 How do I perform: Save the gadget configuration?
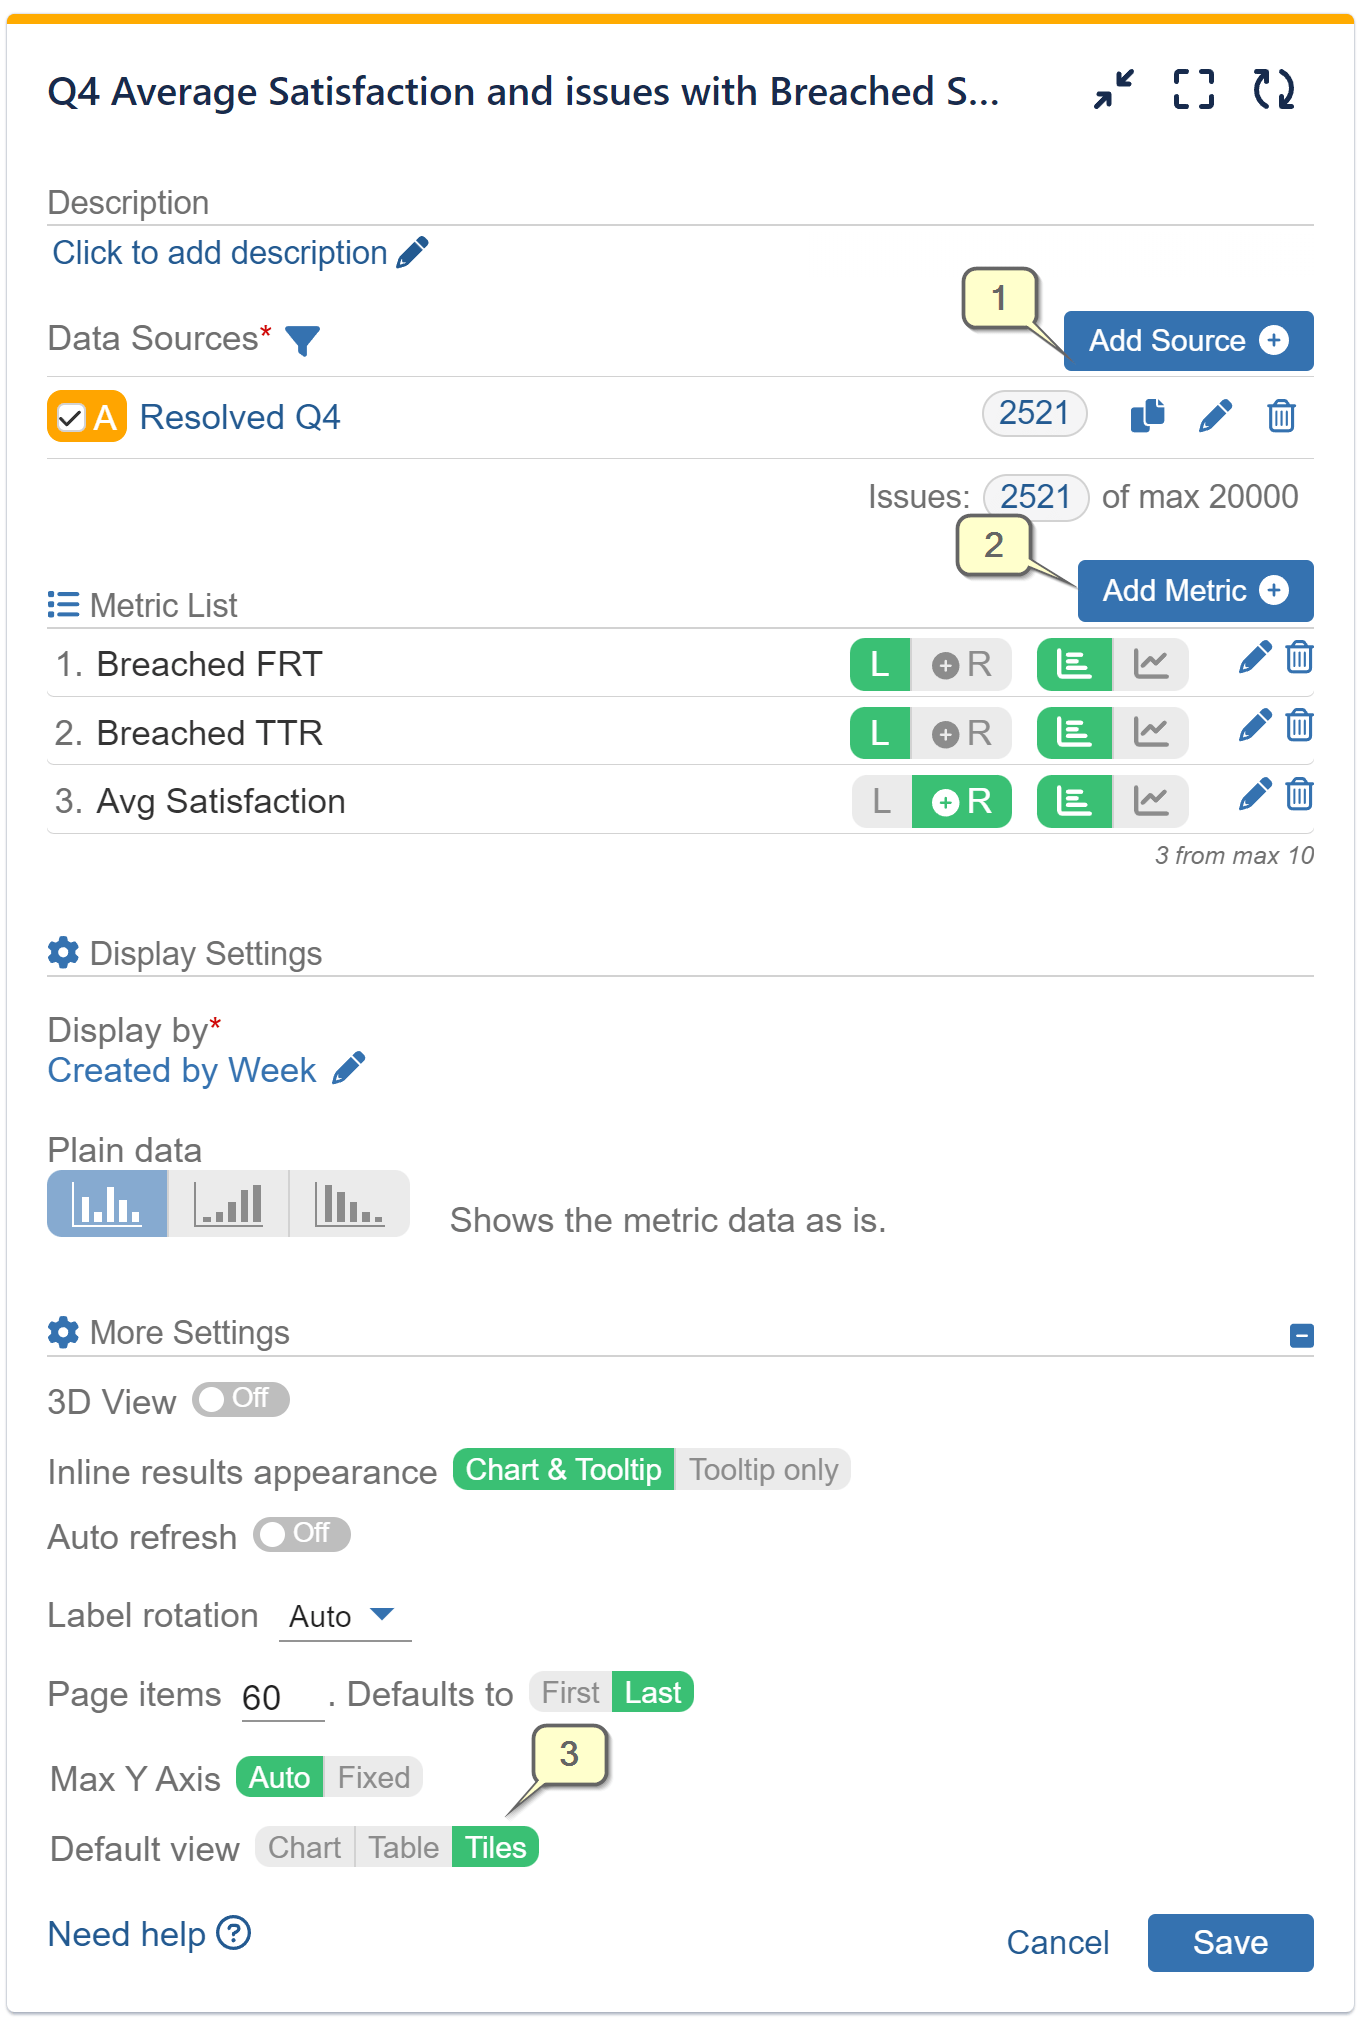click(x=1231, y=1941)
